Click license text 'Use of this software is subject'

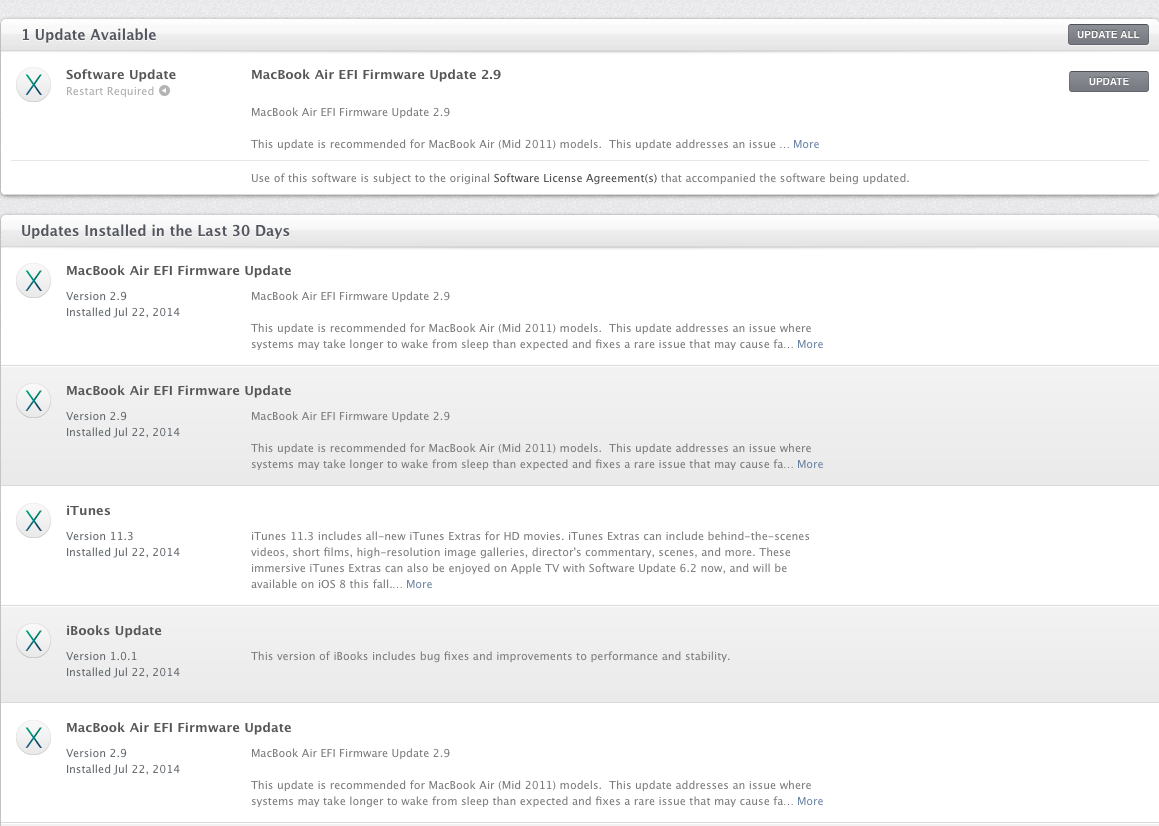(x=580, y=178)
